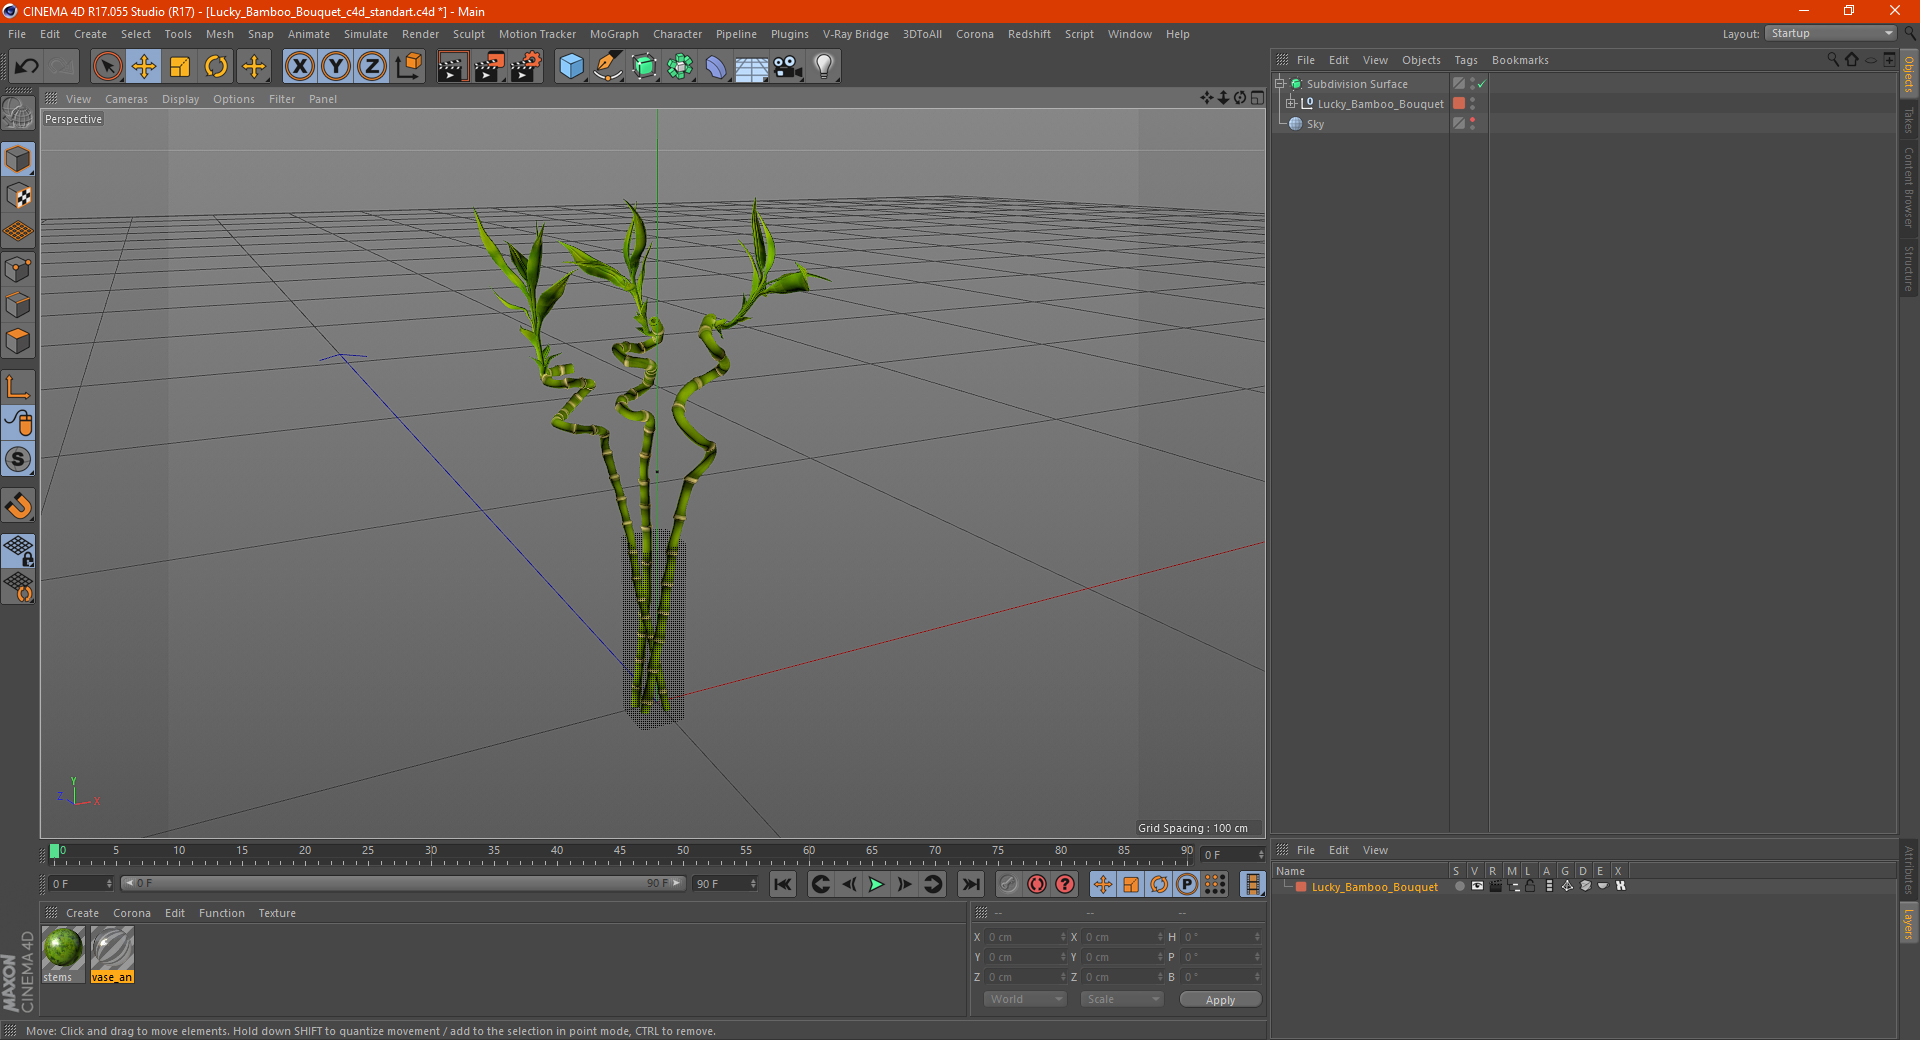
Task: Switch to Polygons mode icon
Action: 18,341
